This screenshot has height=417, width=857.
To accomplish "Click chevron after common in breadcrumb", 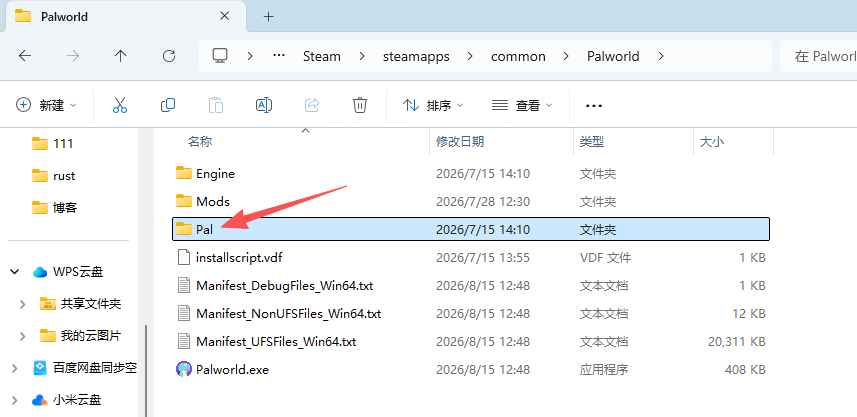I will click(566, 56).
